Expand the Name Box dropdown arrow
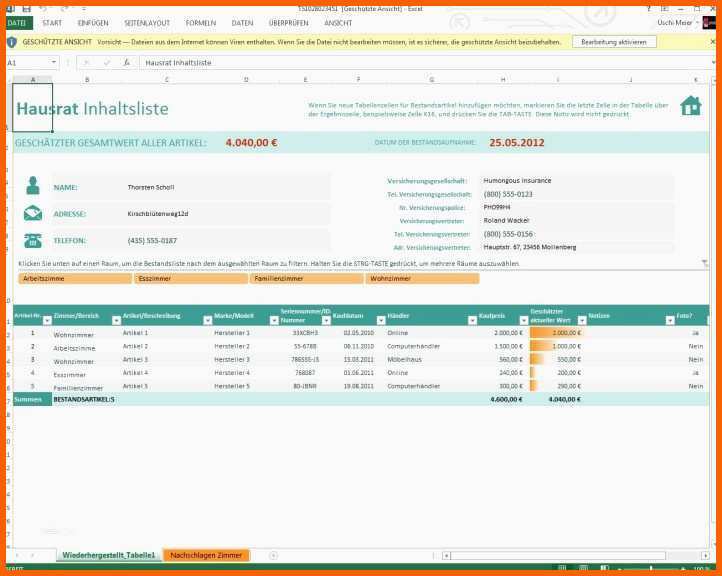 click(x=54, y=62)
